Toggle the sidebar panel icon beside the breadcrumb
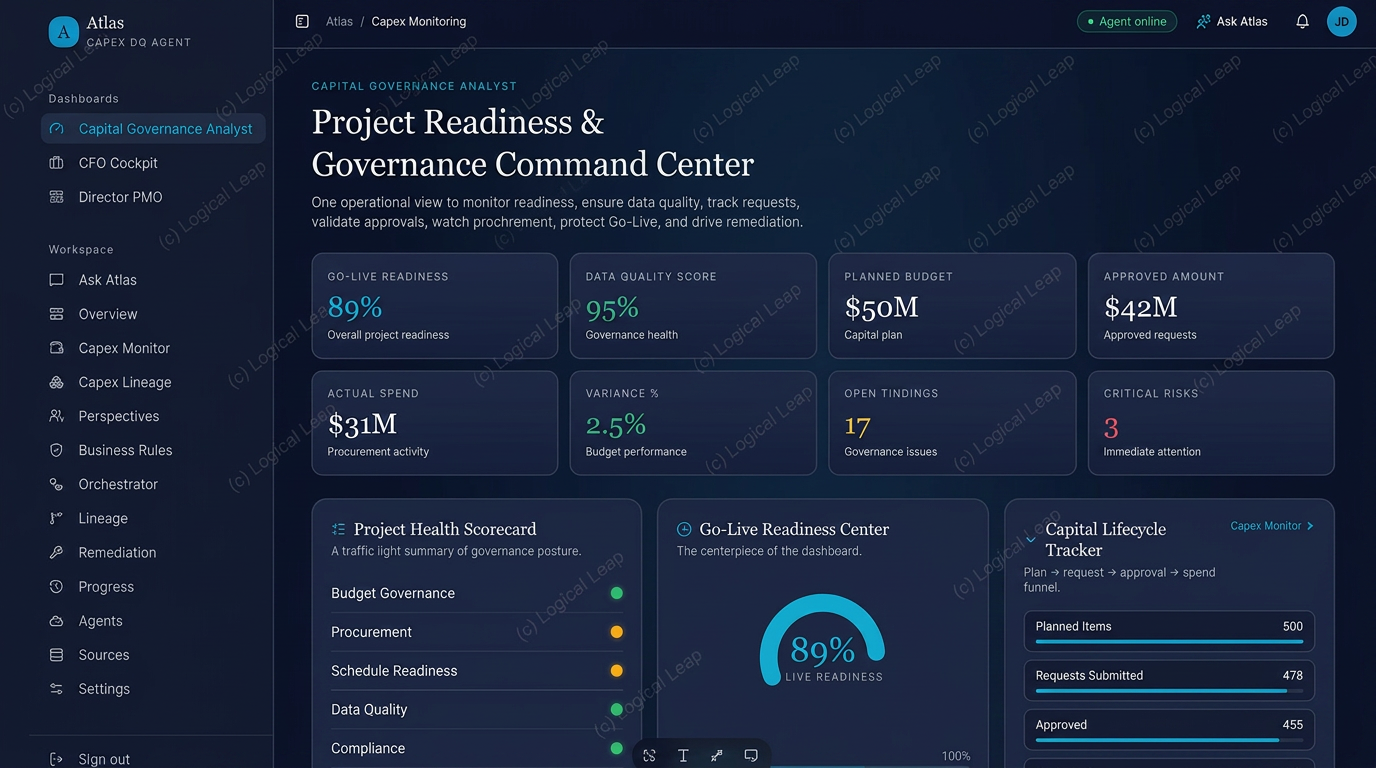This screenshot has width=1376, height=768. (x=302, y=21)
